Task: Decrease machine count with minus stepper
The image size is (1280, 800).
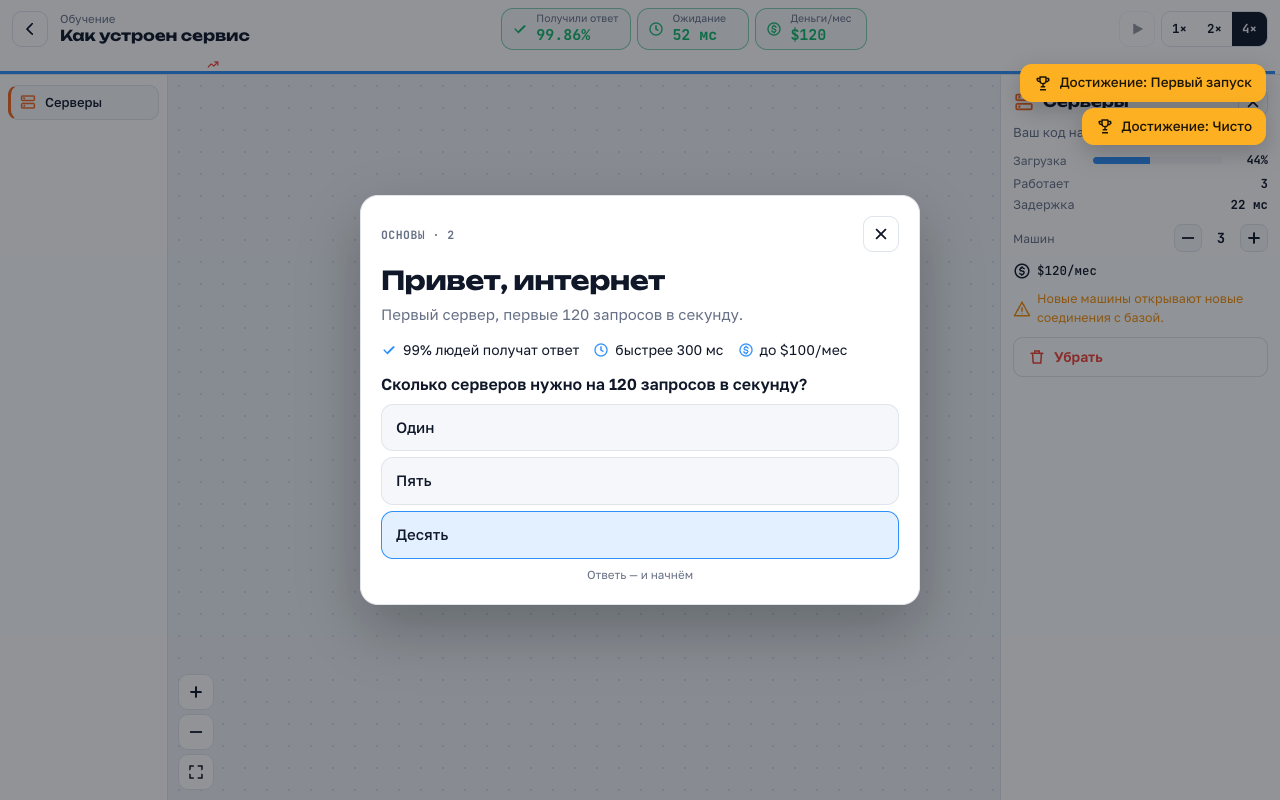Action: [x=1188, y=238]
